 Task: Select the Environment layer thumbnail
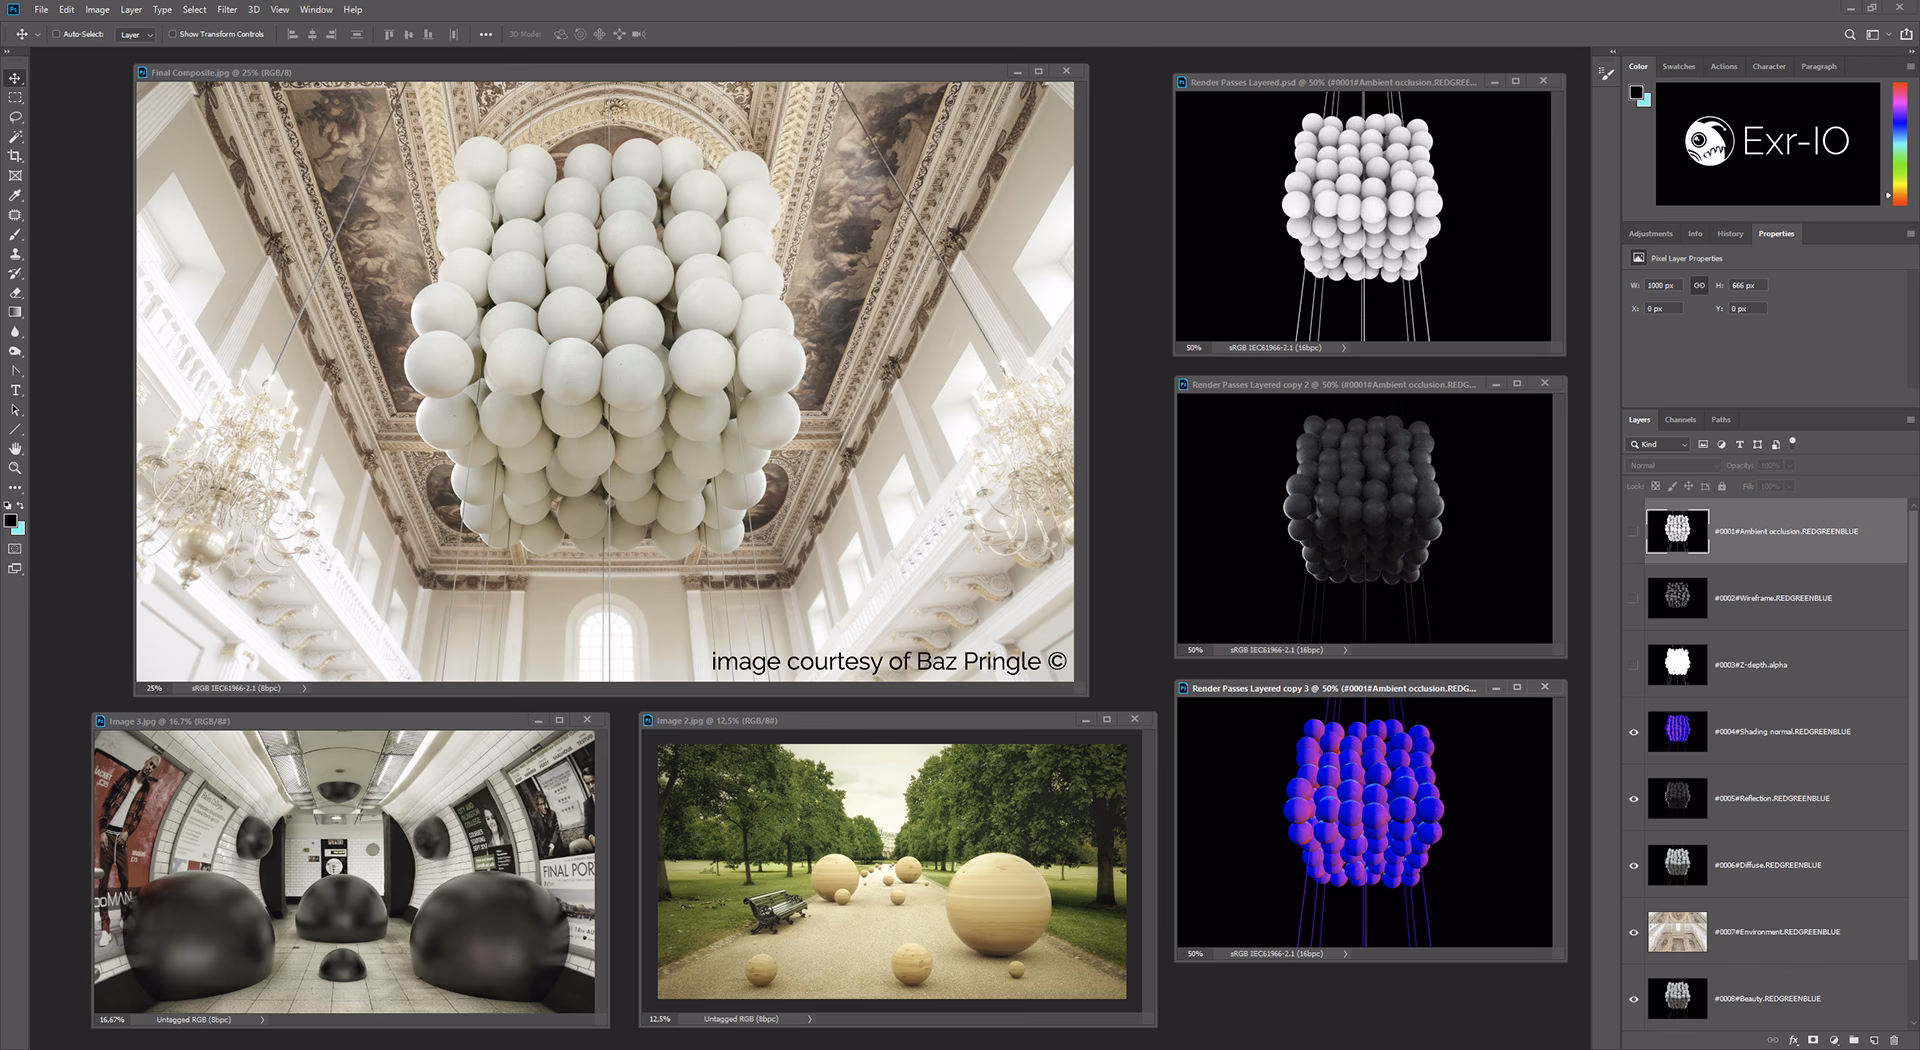[1677, 932]
